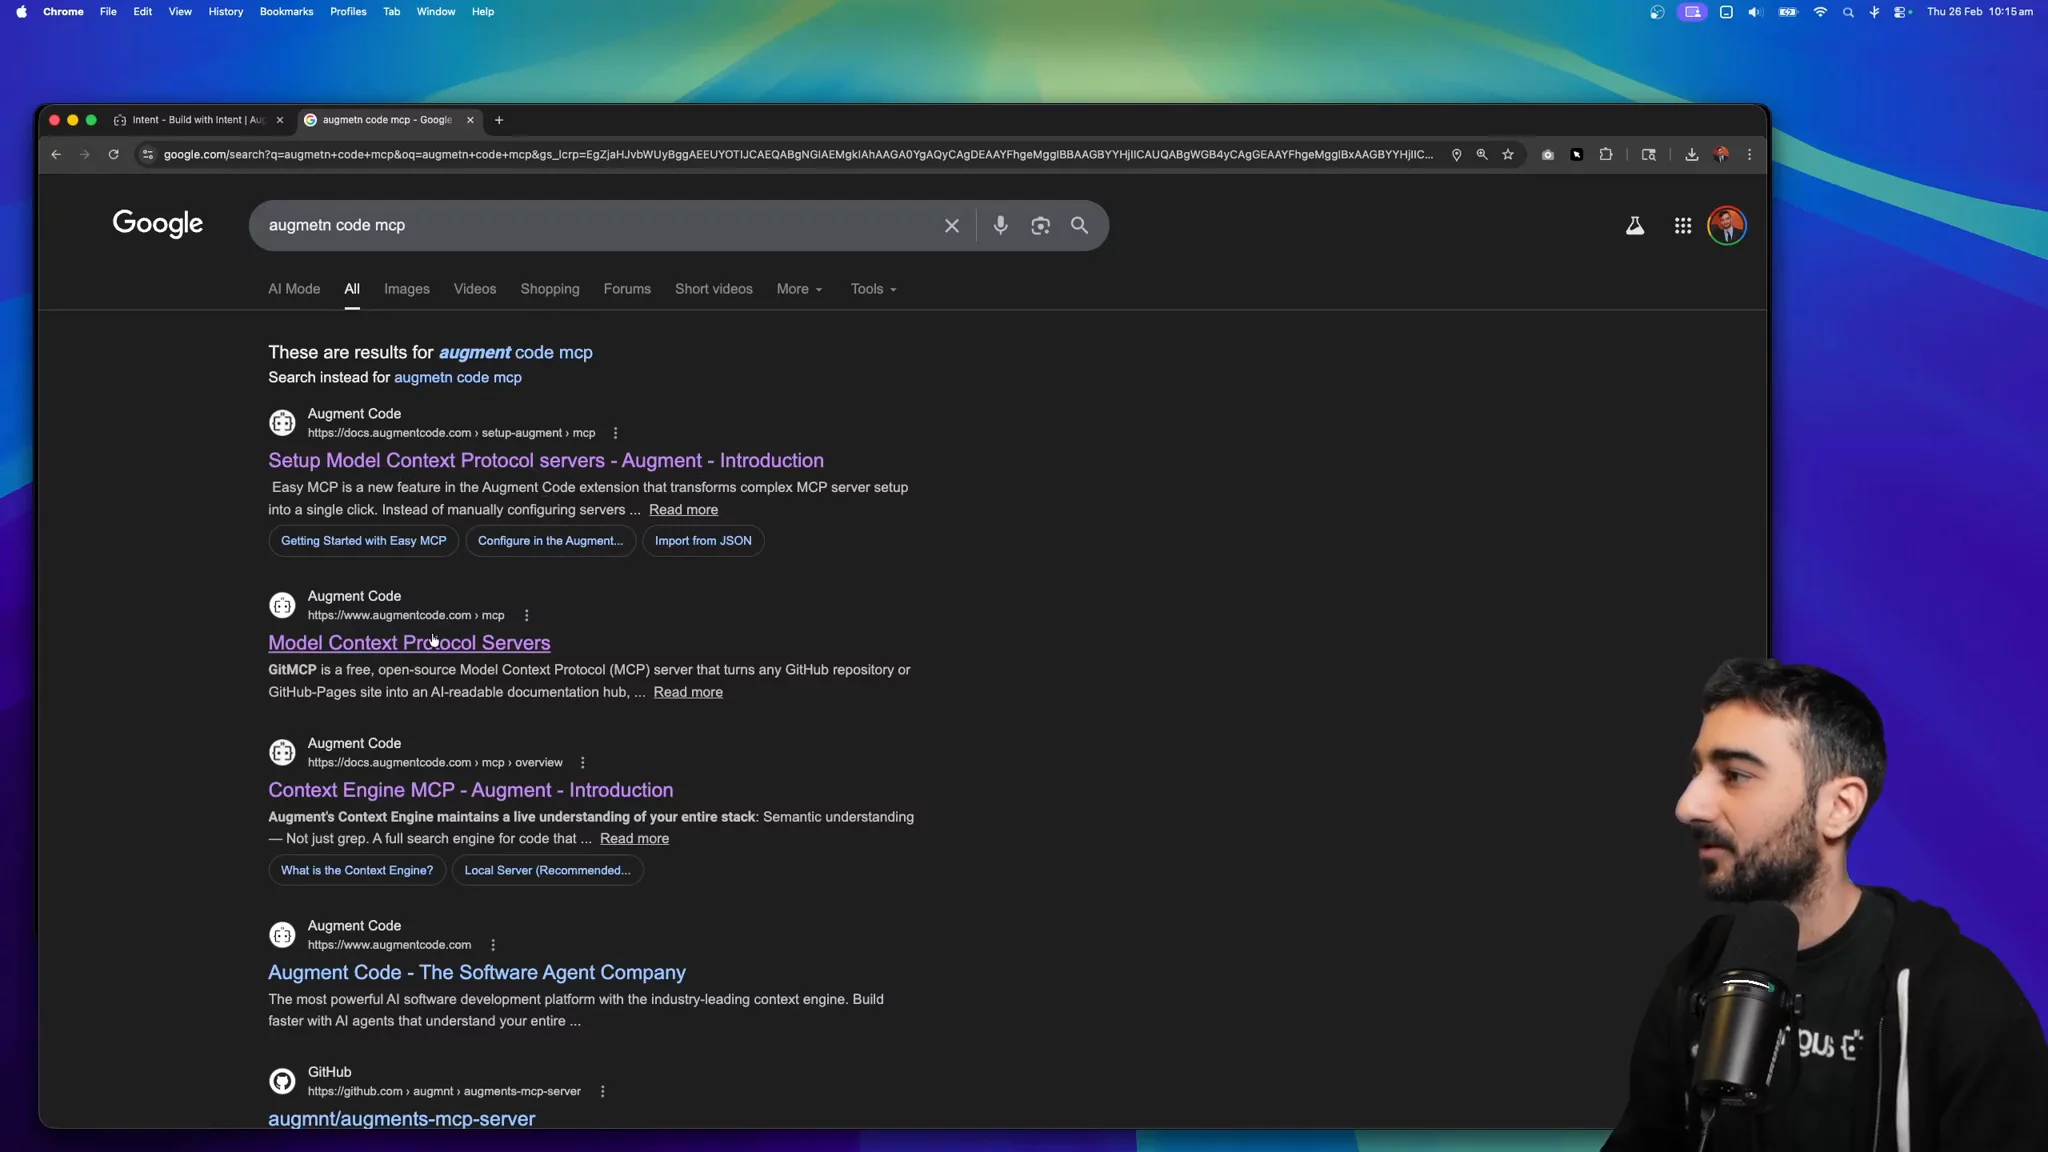Expand the Tools dropdown
2048x1152 pixels.
point(873,289)
